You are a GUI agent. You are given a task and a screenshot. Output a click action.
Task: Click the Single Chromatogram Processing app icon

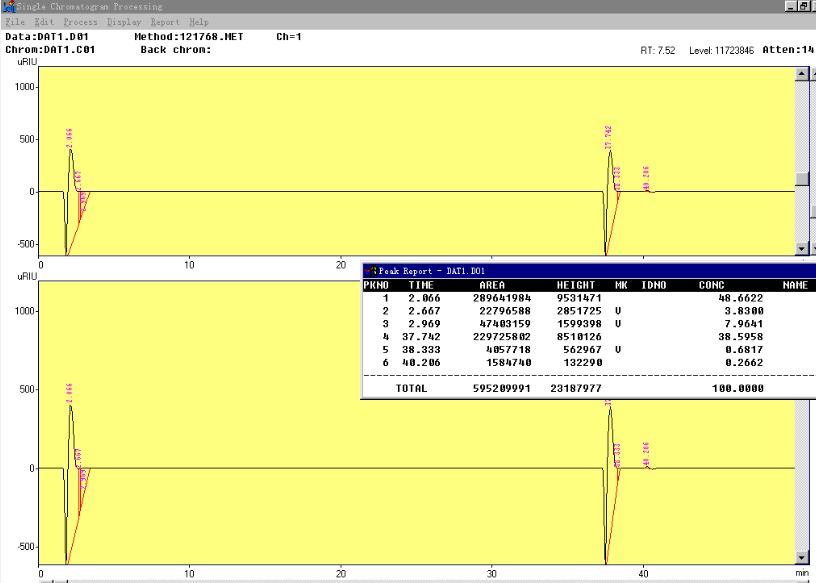coord(8,7)
